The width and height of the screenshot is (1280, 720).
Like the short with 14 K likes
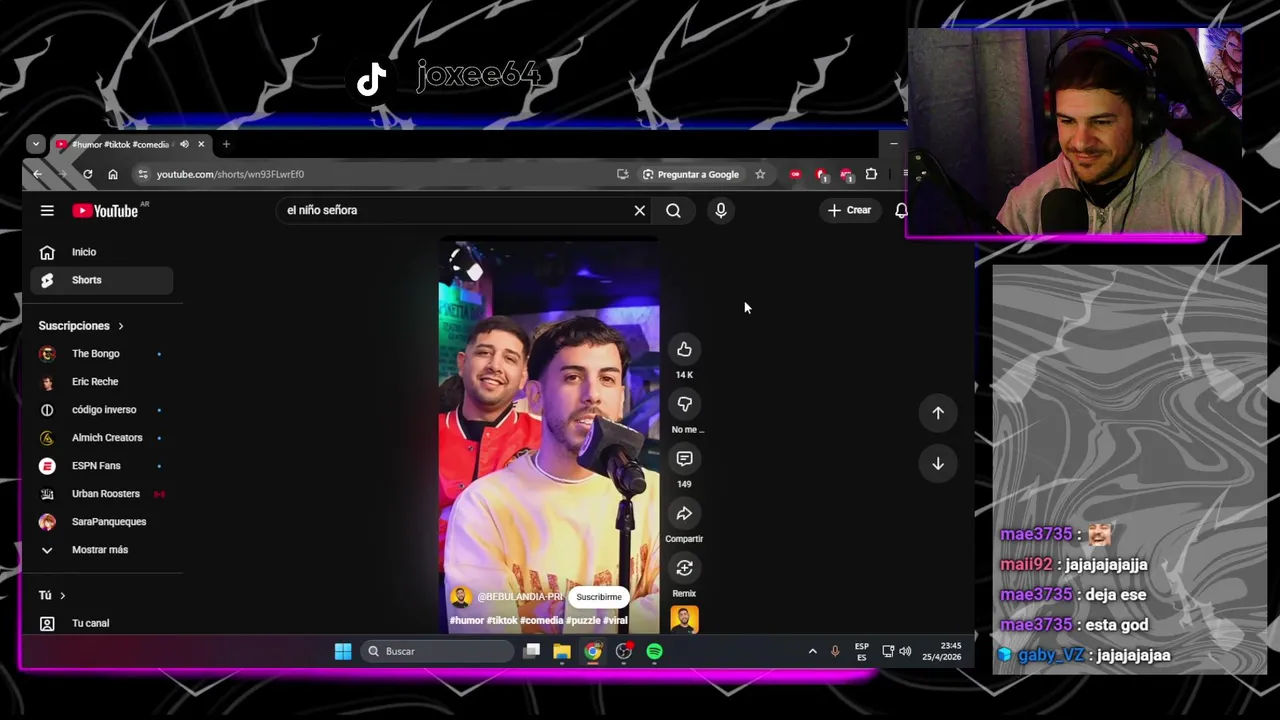point(684,349)
